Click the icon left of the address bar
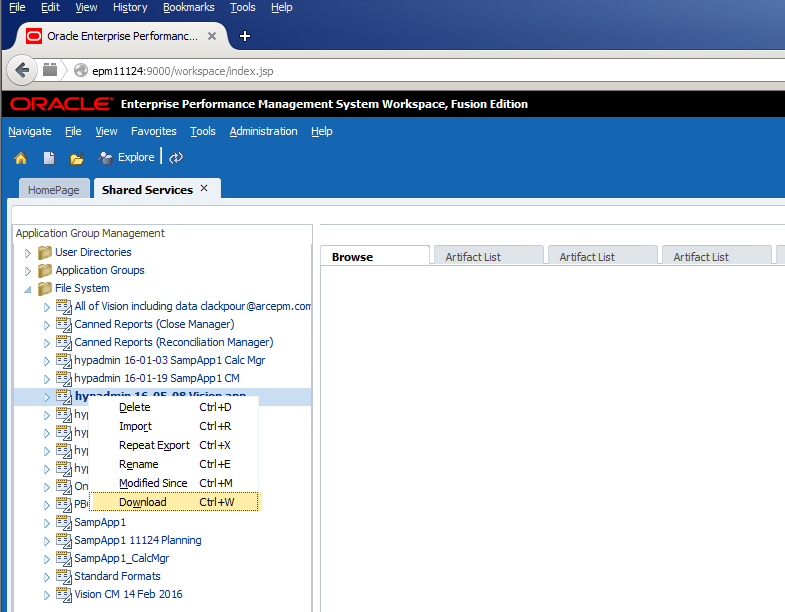 pyautogui.click(x=50, y=70)
